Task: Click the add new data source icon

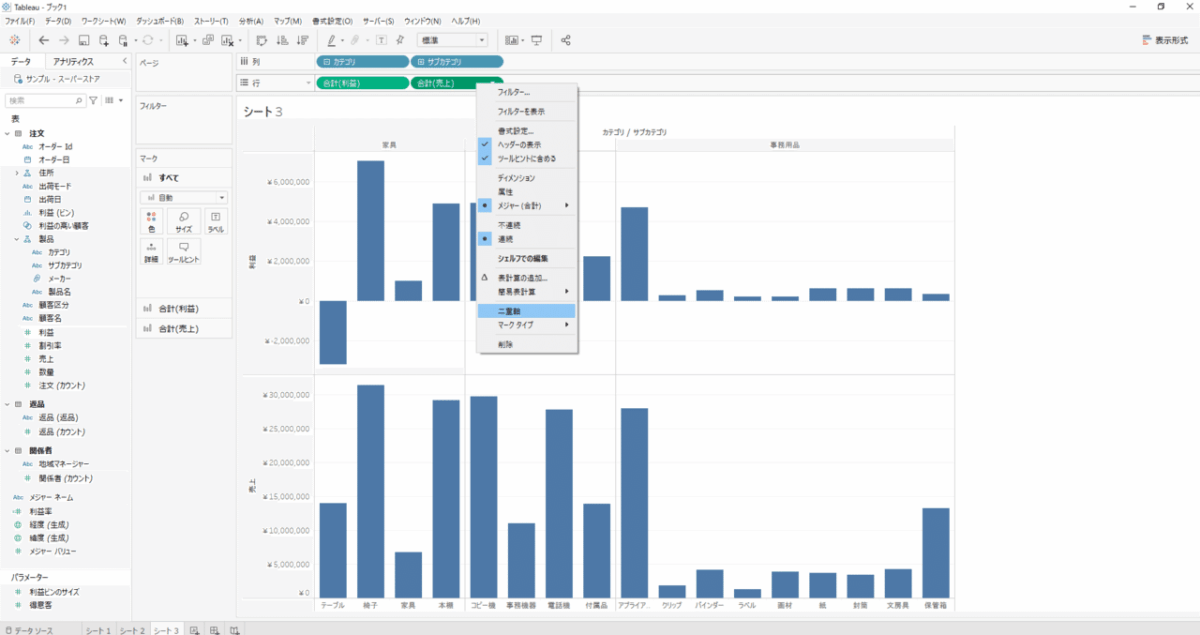Action: point(103,40)
